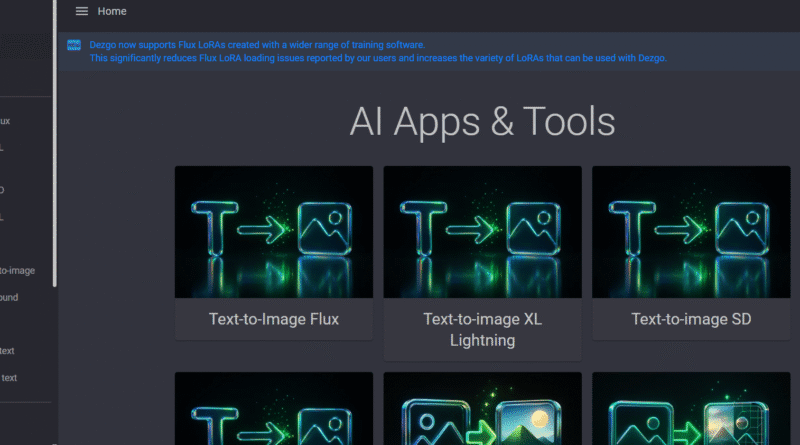
Task: Click the sidebar vertical scrollbar
Action: coord(55,143)
